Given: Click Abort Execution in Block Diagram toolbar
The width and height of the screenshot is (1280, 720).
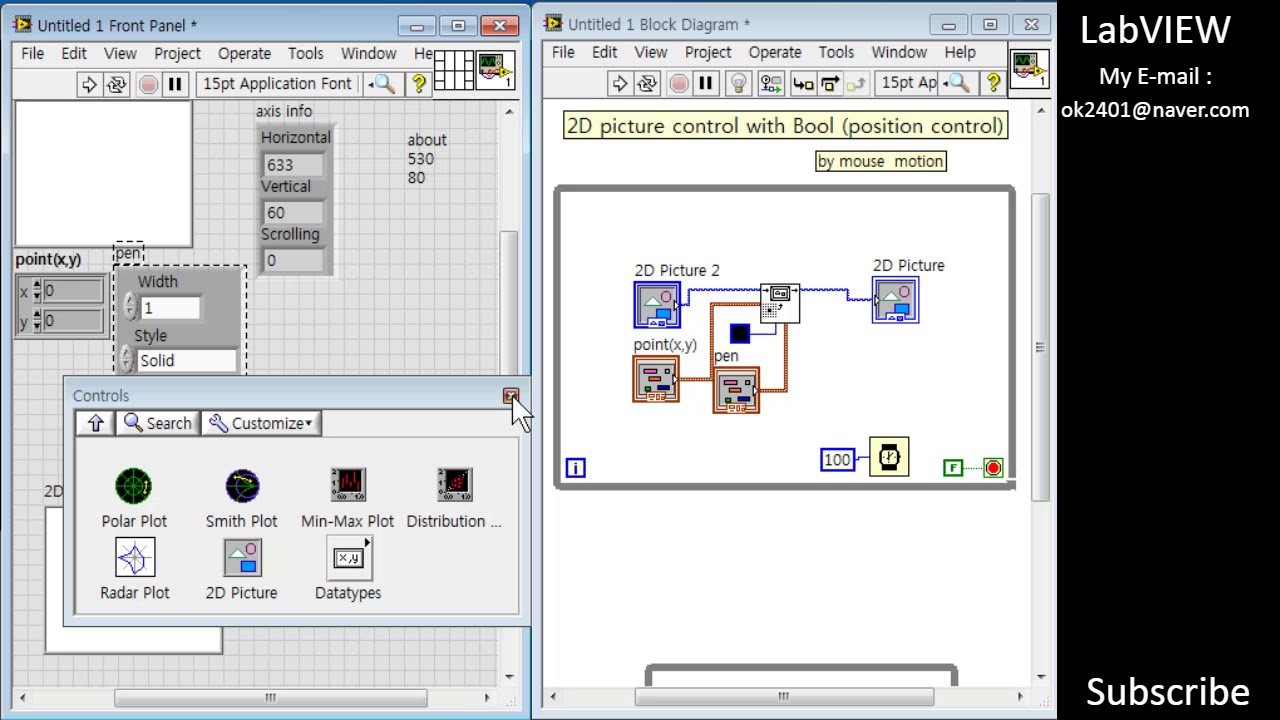Looking at the screenshot, I should click(x=678, y=83).
